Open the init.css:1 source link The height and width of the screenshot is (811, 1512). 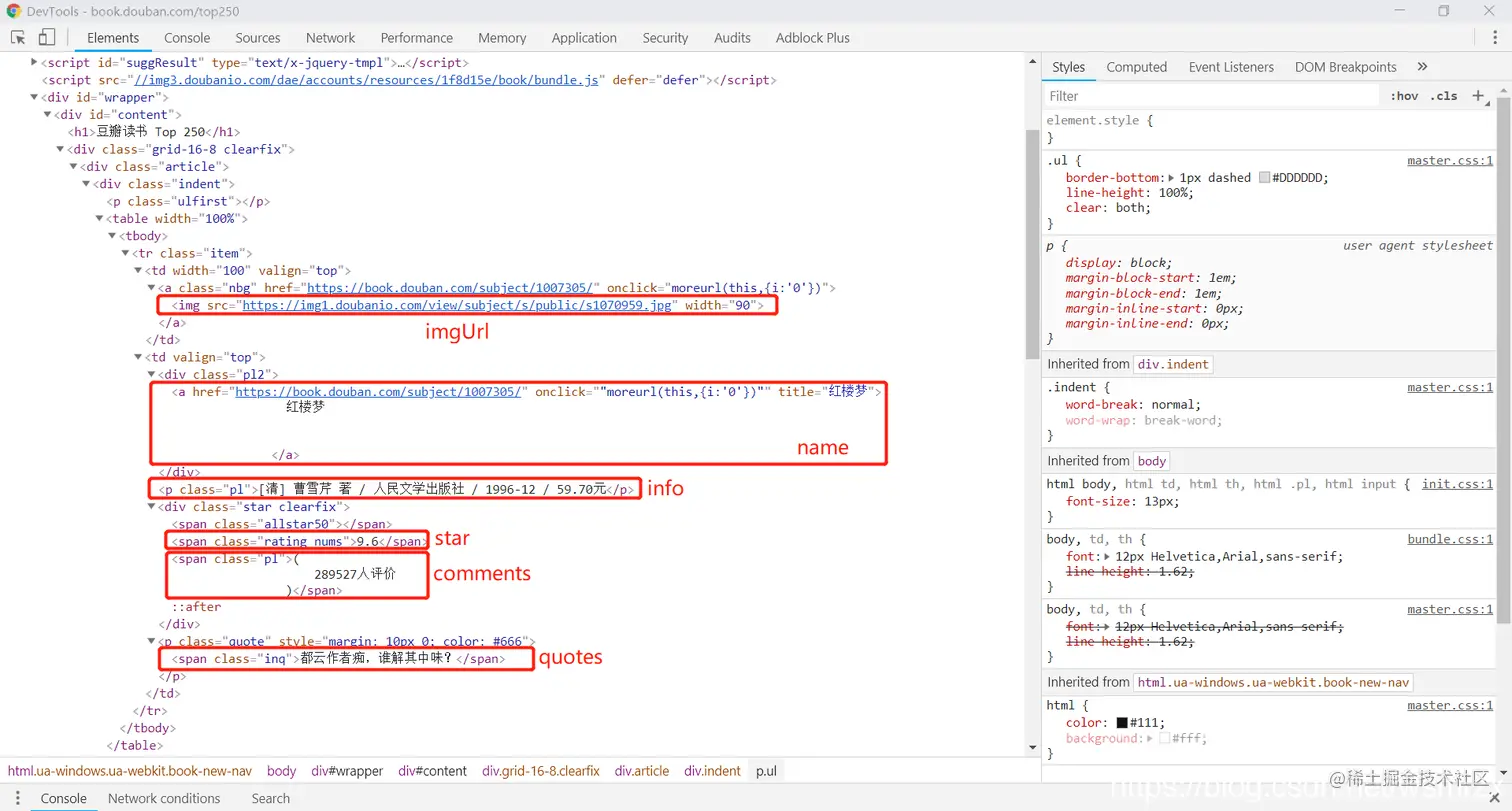(1457, 484)
